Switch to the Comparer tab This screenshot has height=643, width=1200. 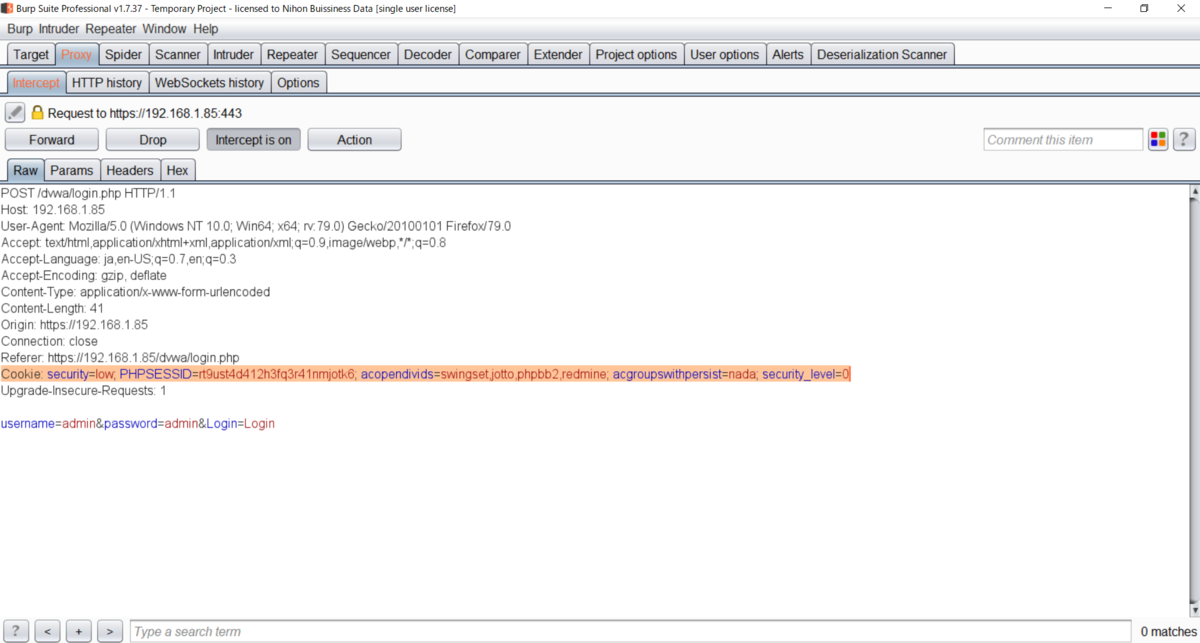tap(493, 54)
